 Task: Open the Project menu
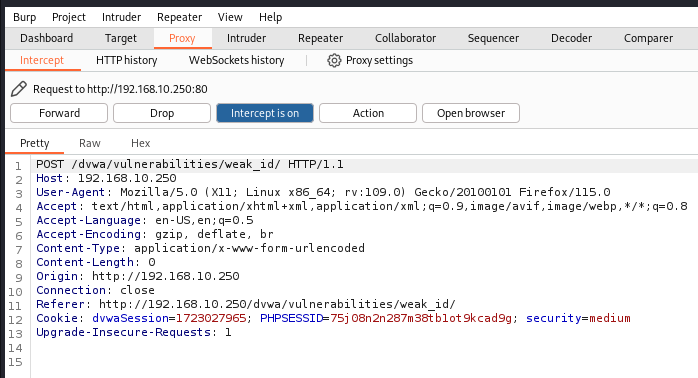(69, 17)
